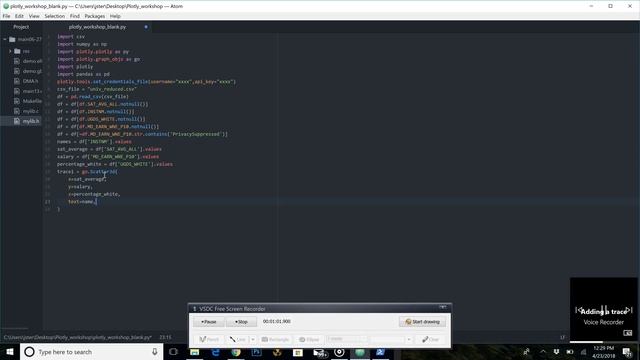
Task: Click the Clear drawing button
Action: 430,339
